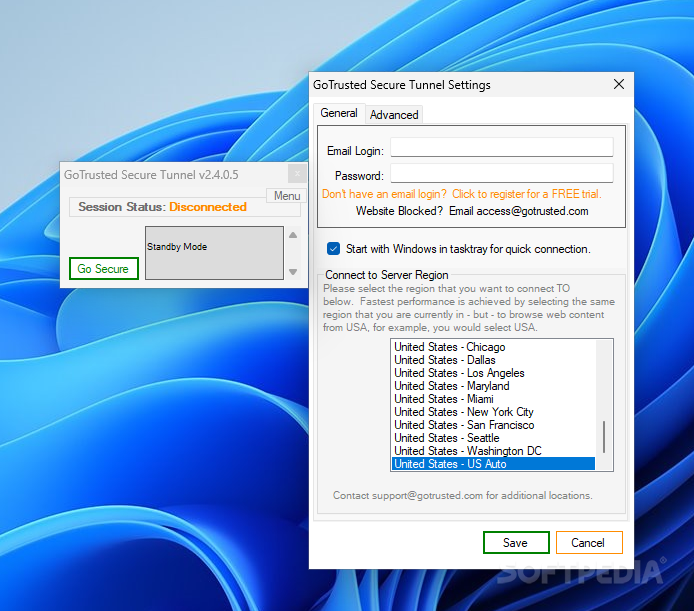
Task: Switch to the Advanced tab
Action: pos(394,115)
